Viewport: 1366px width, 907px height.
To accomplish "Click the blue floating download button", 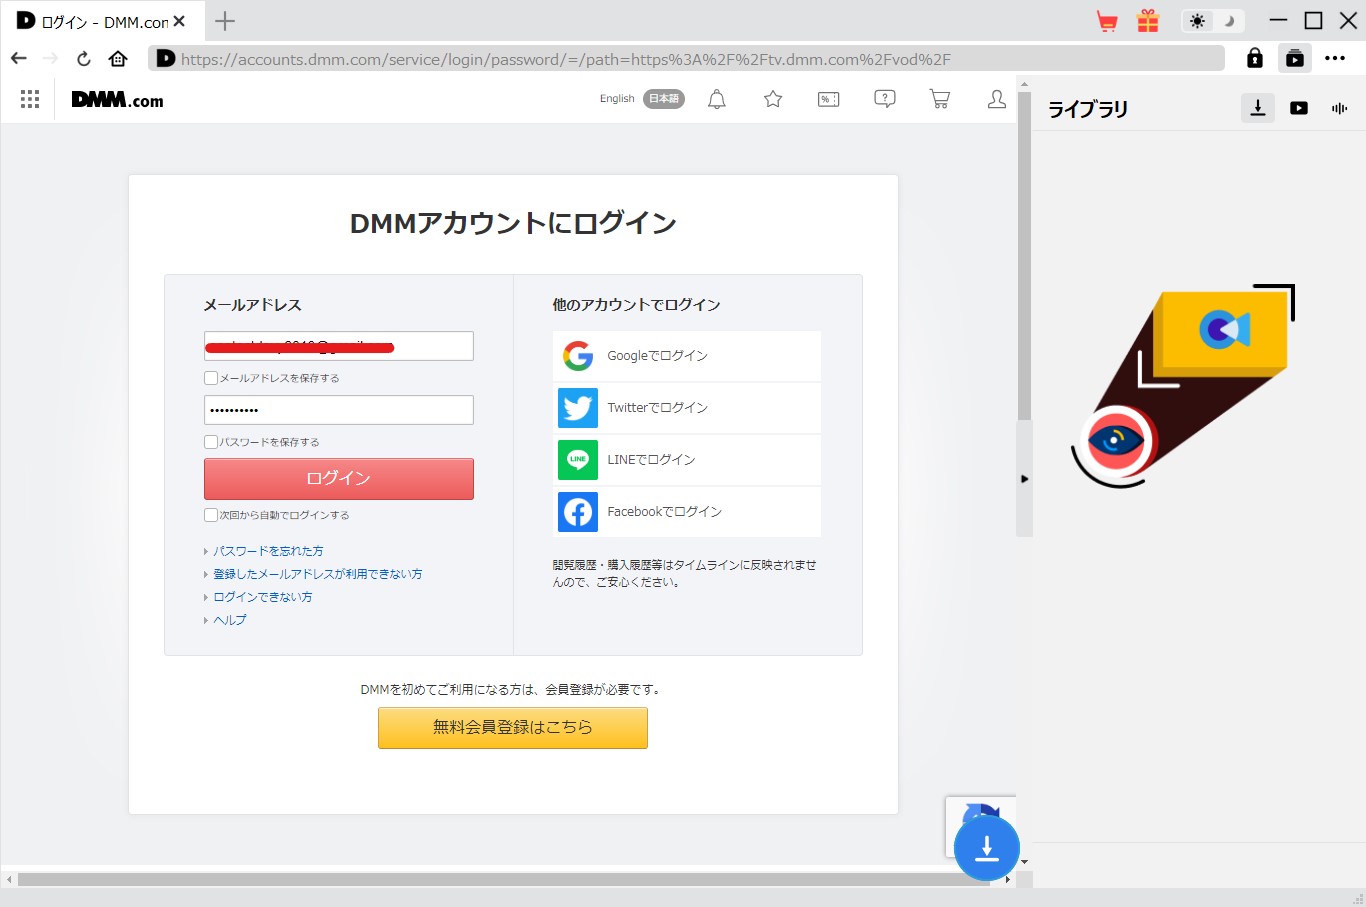I will pyautogui.click(x=986, y=848).
